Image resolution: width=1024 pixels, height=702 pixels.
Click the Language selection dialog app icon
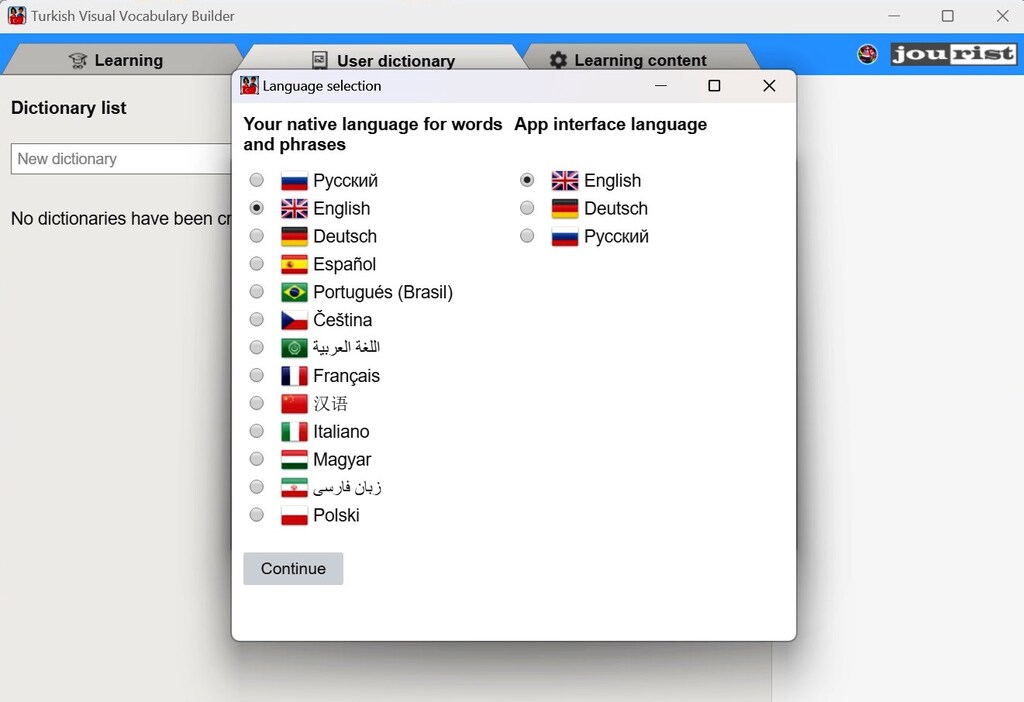point(249,86)
